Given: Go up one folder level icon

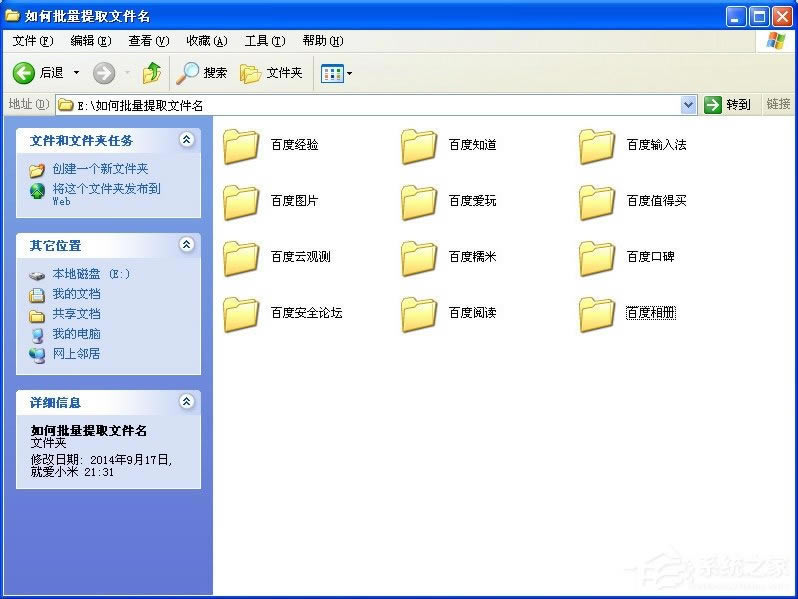Looking at the screenshot, I should (151, 73).
